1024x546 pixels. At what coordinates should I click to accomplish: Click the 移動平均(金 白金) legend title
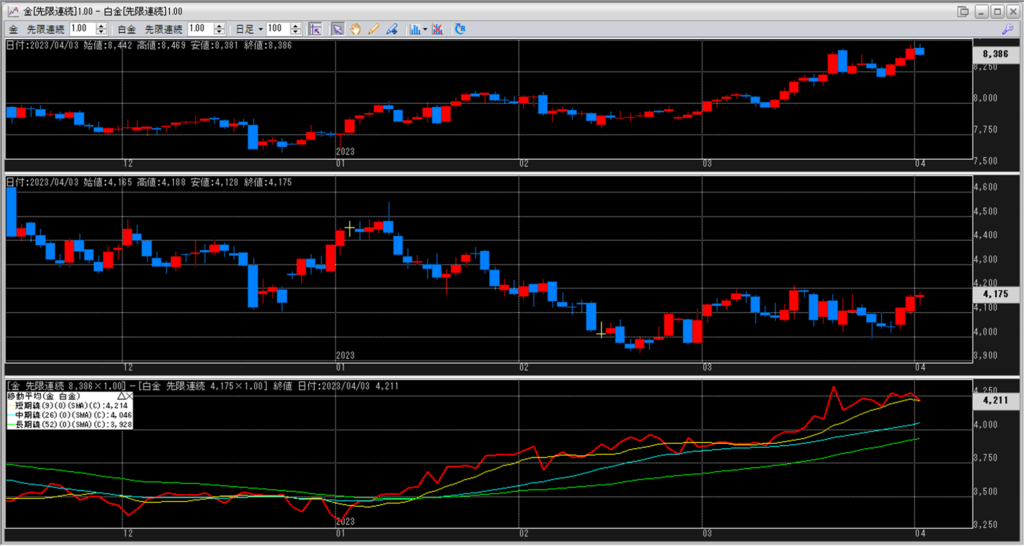coord(44,396)
